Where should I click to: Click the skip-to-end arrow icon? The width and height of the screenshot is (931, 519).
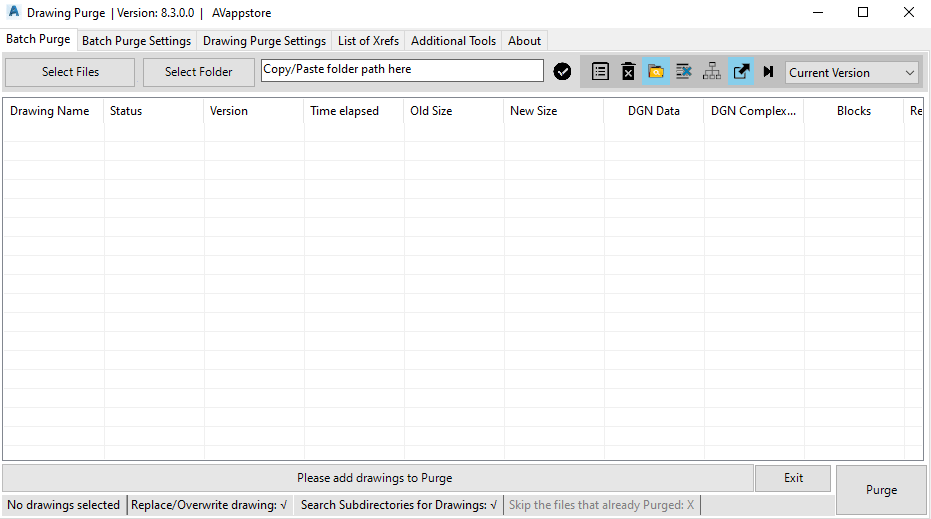(x=768, y=72)
